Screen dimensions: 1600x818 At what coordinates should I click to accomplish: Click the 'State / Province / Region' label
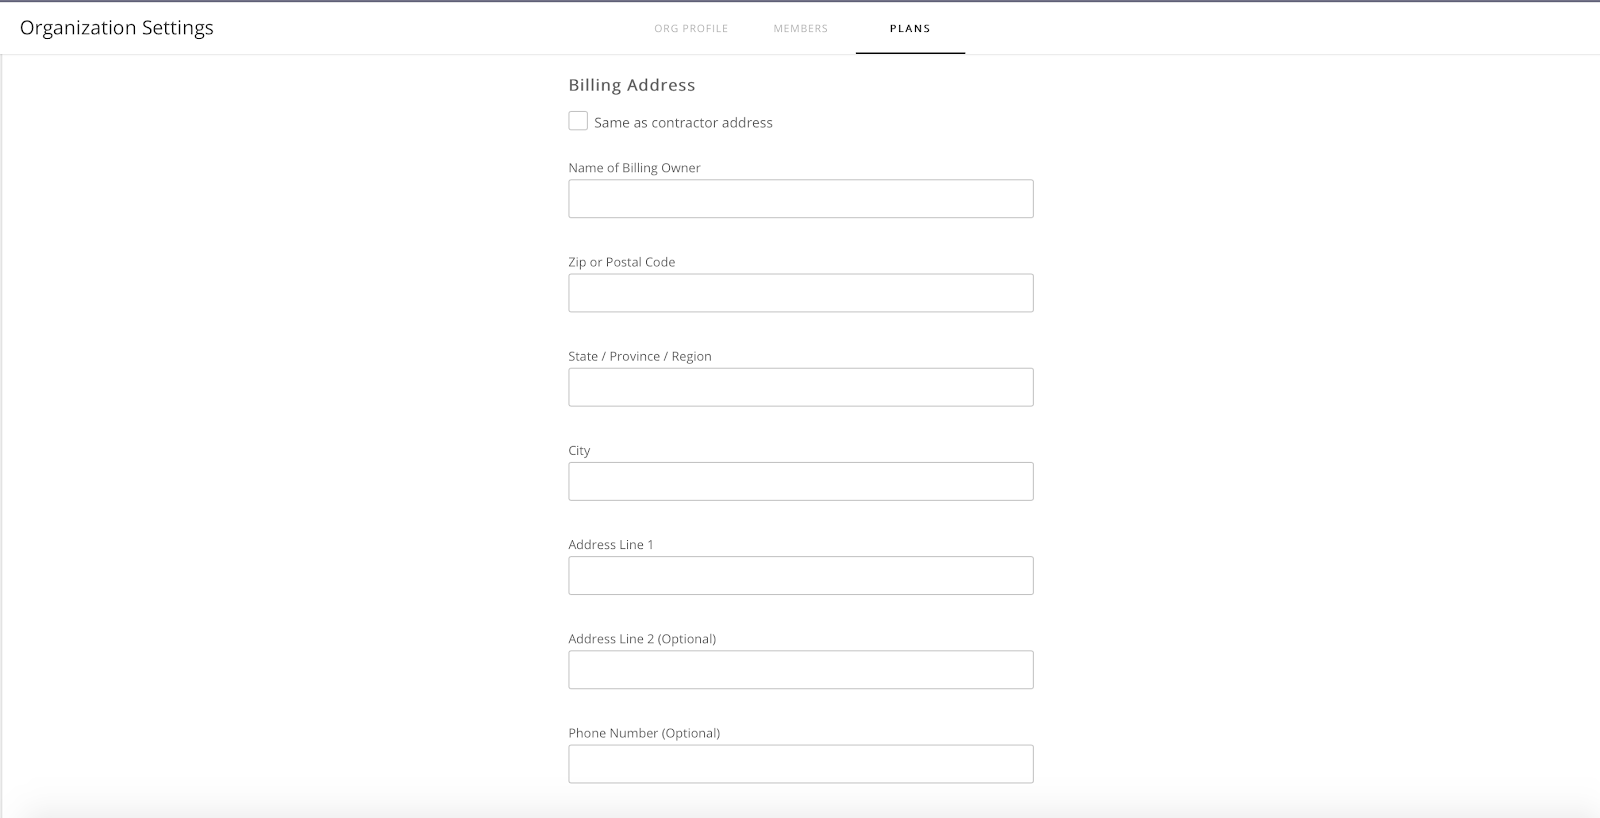640,356
